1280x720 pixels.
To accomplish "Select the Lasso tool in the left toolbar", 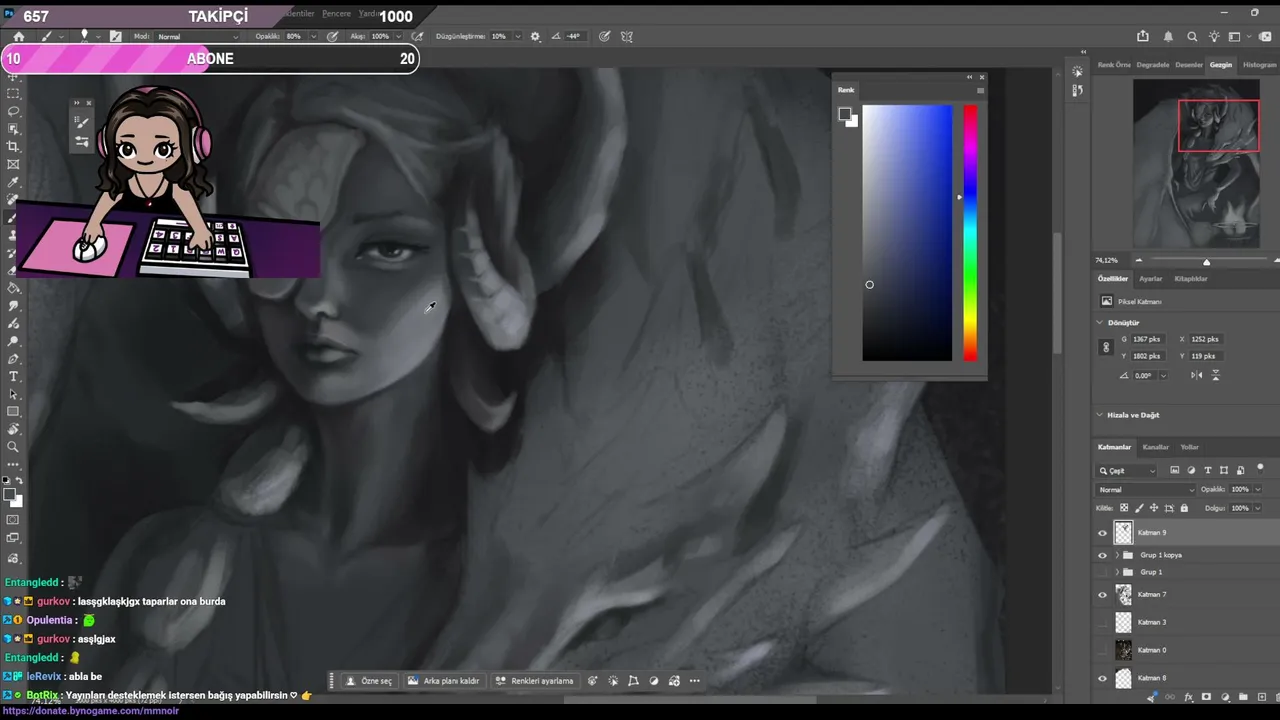I will click(14, 111).
